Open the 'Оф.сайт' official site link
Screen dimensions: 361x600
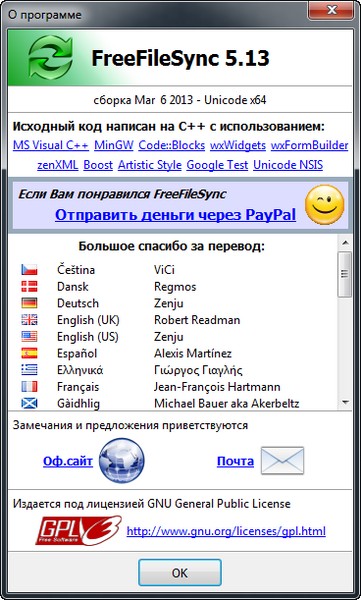click(68, 461)
